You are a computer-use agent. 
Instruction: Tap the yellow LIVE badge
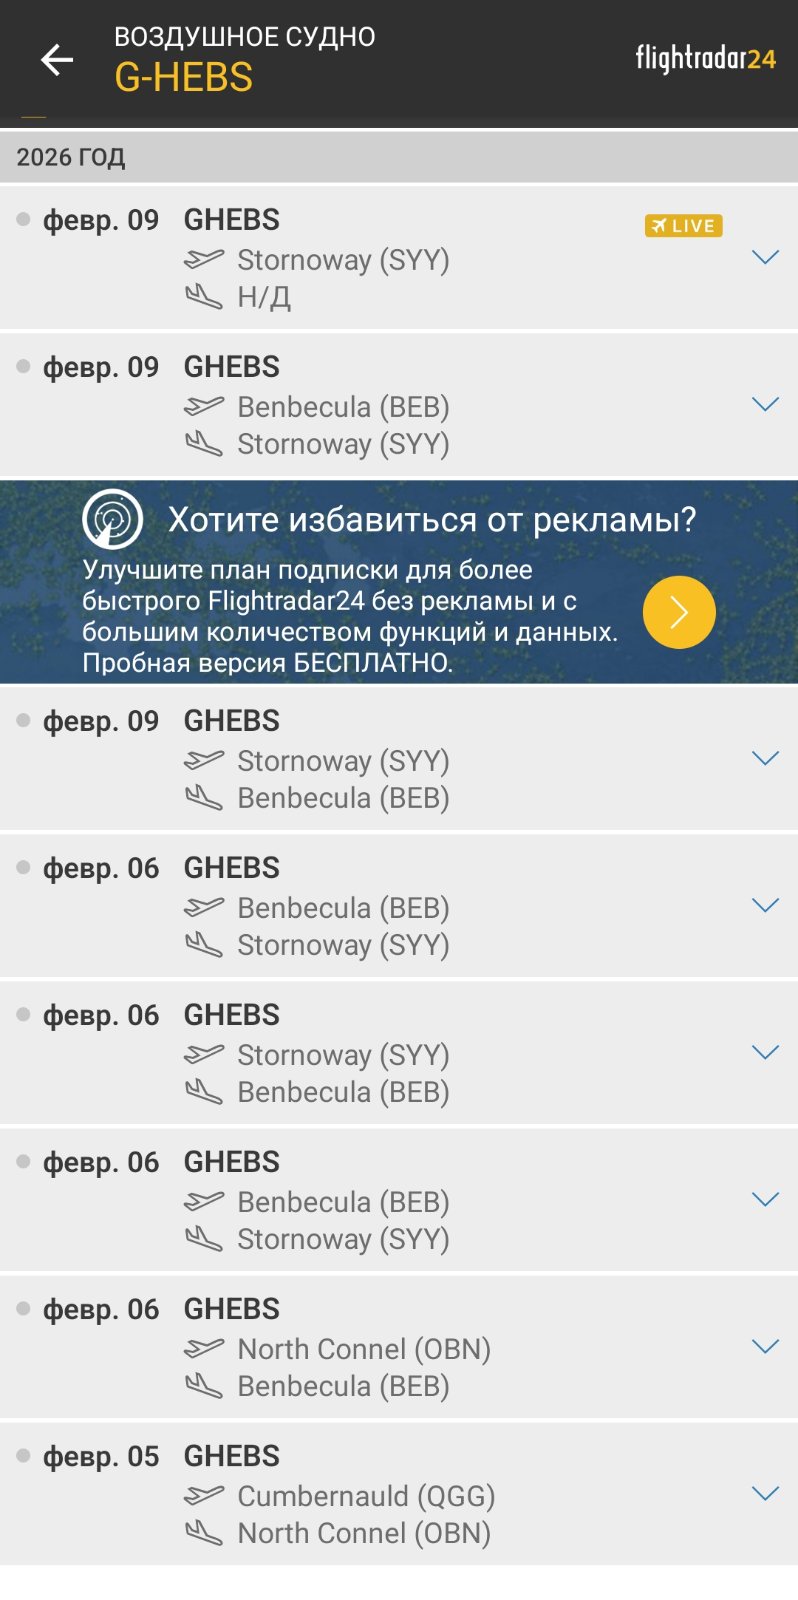coord(683,226)
